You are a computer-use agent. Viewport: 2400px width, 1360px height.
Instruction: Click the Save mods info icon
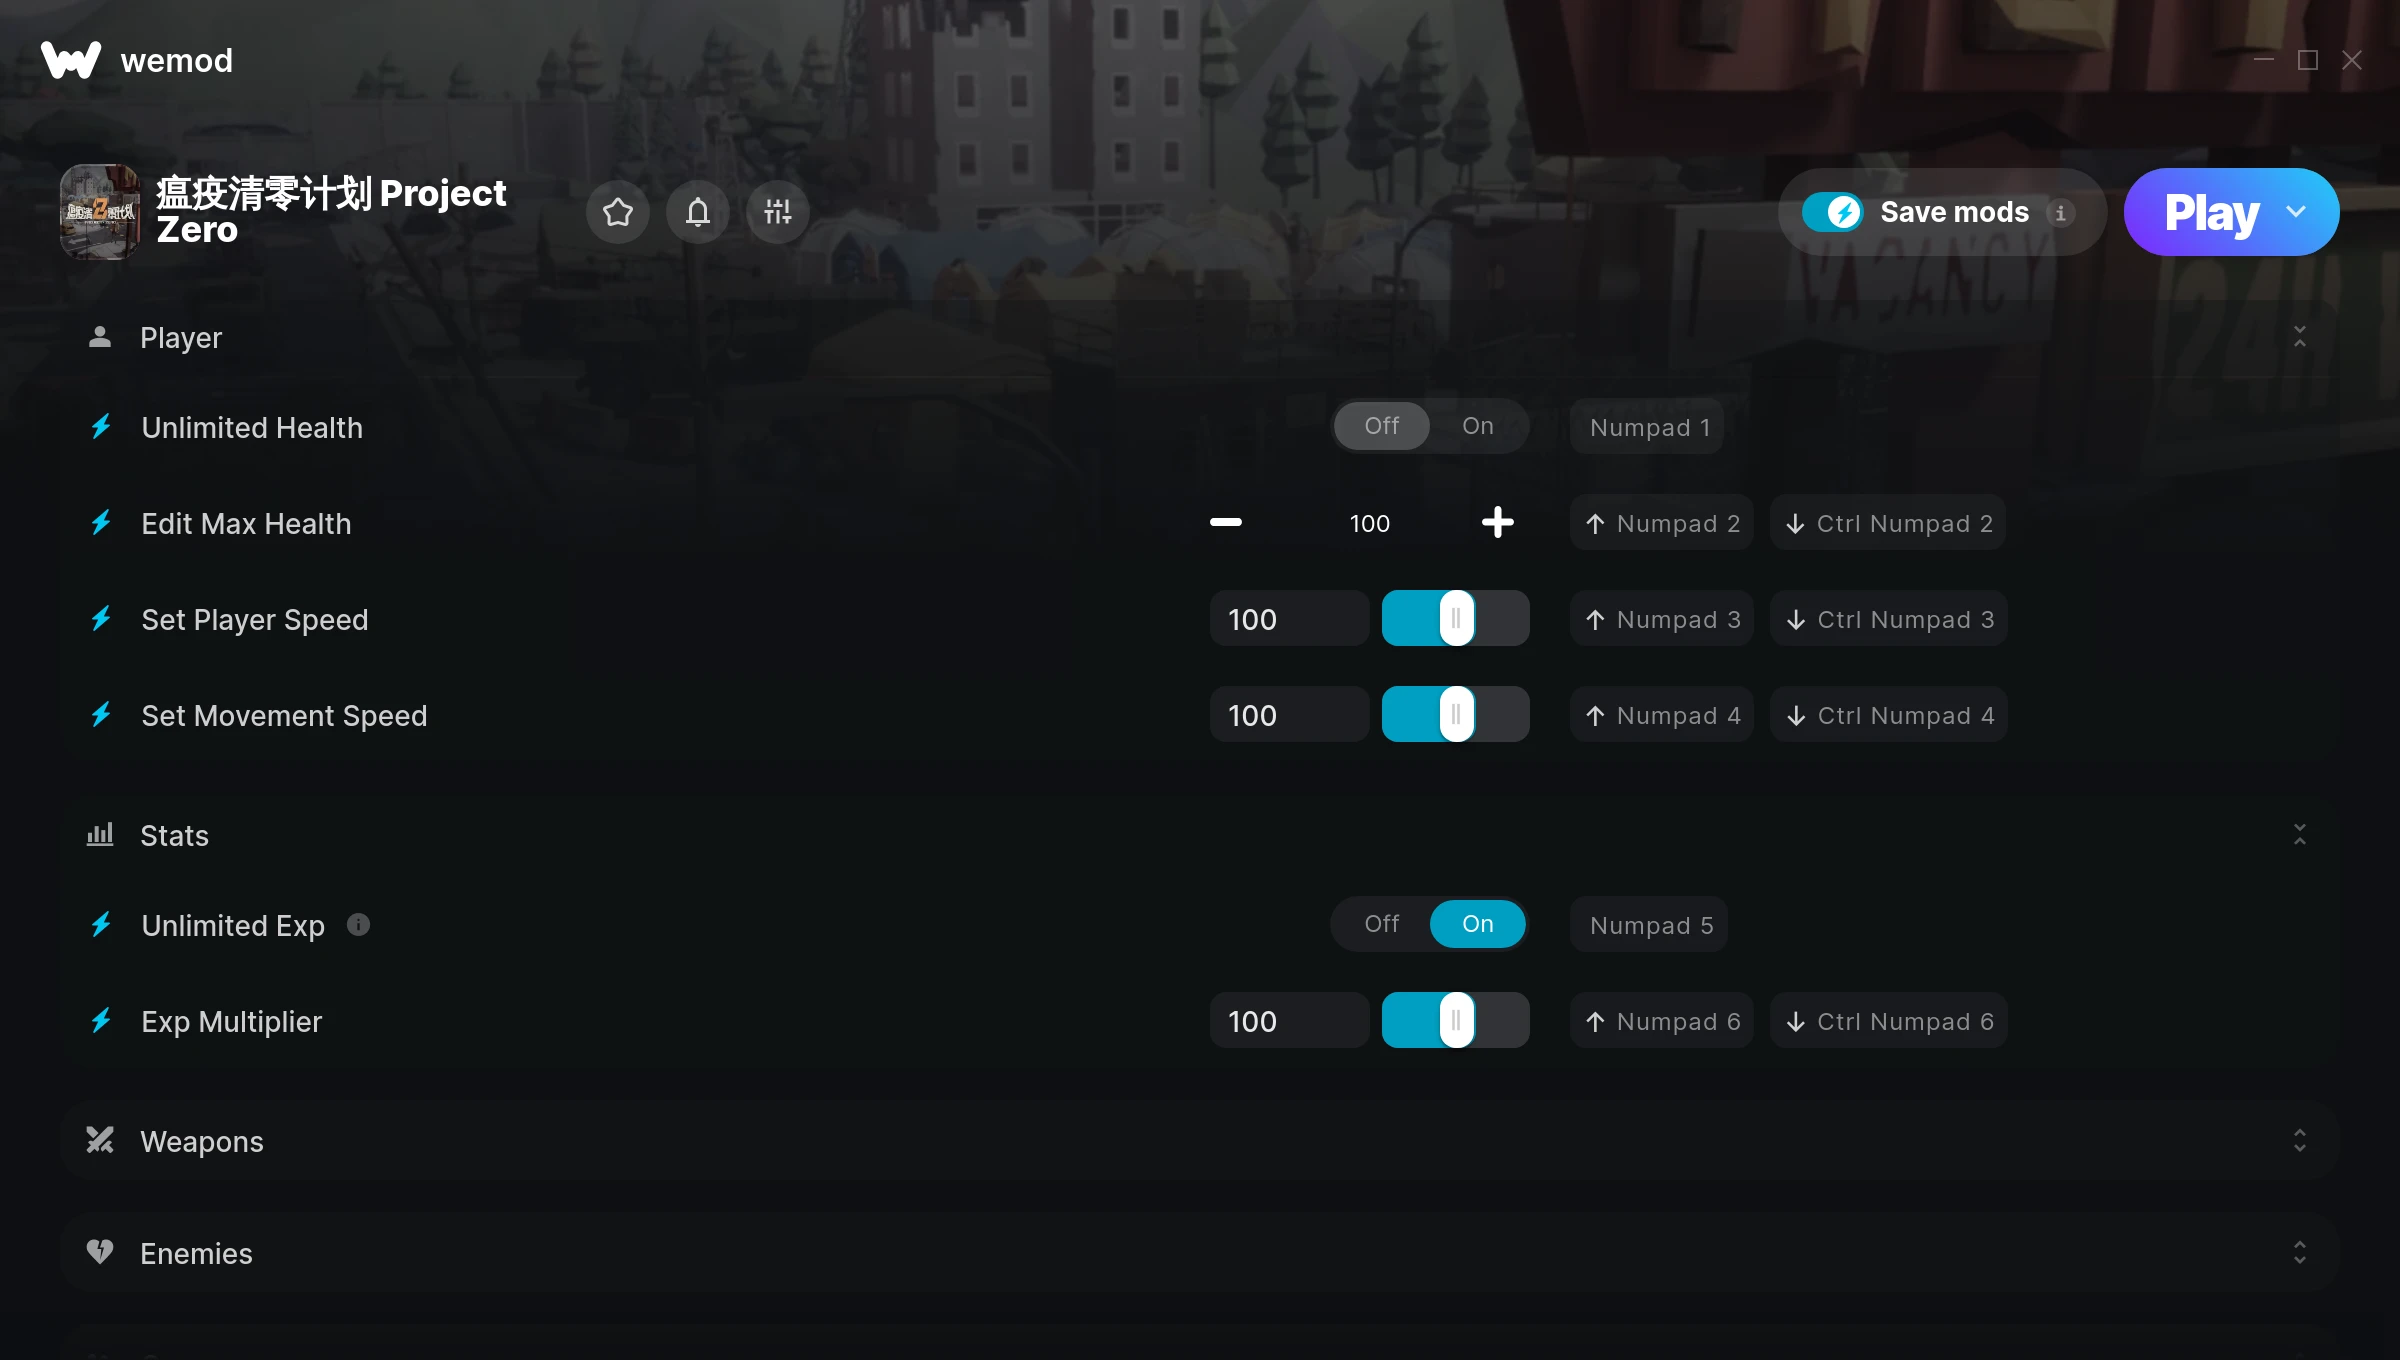click(2060, 212)
